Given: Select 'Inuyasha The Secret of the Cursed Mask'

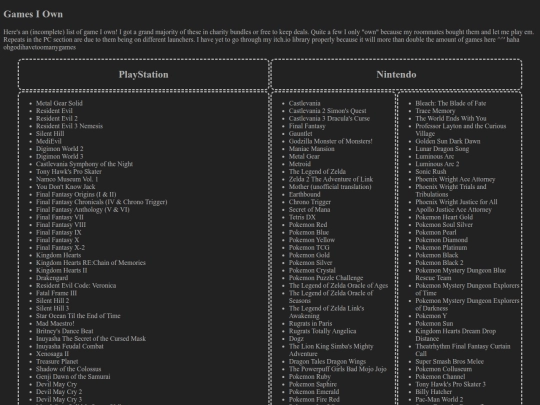Looking at the screenshot, I should (91, 339).
